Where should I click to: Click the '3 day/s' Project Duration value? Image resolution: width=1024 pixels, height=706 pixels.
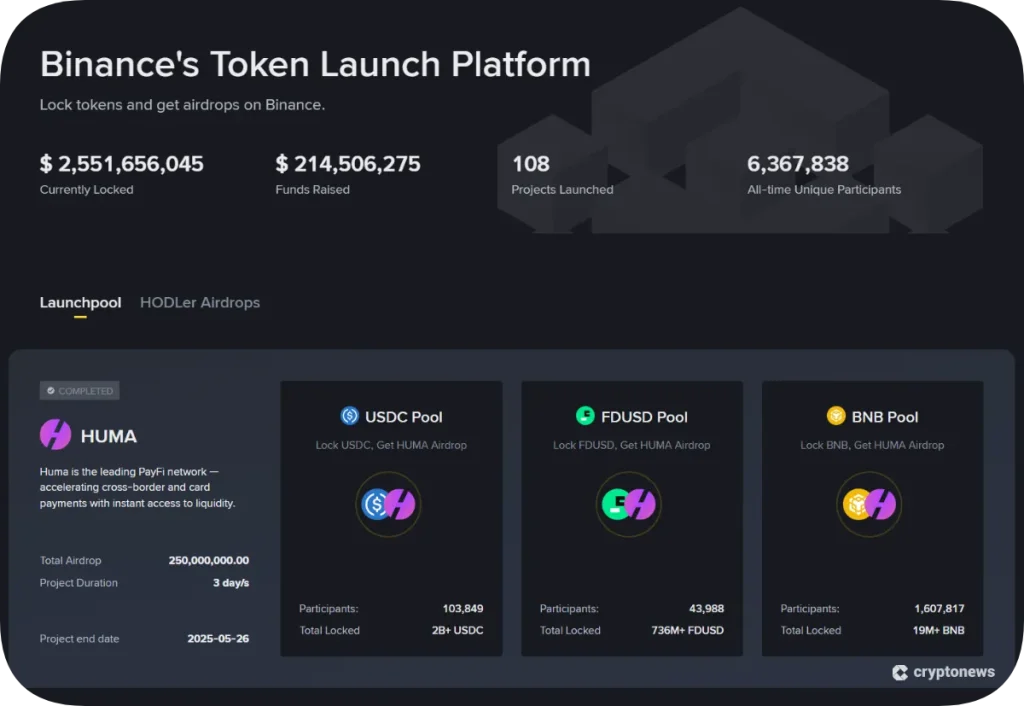pos(231,583)
